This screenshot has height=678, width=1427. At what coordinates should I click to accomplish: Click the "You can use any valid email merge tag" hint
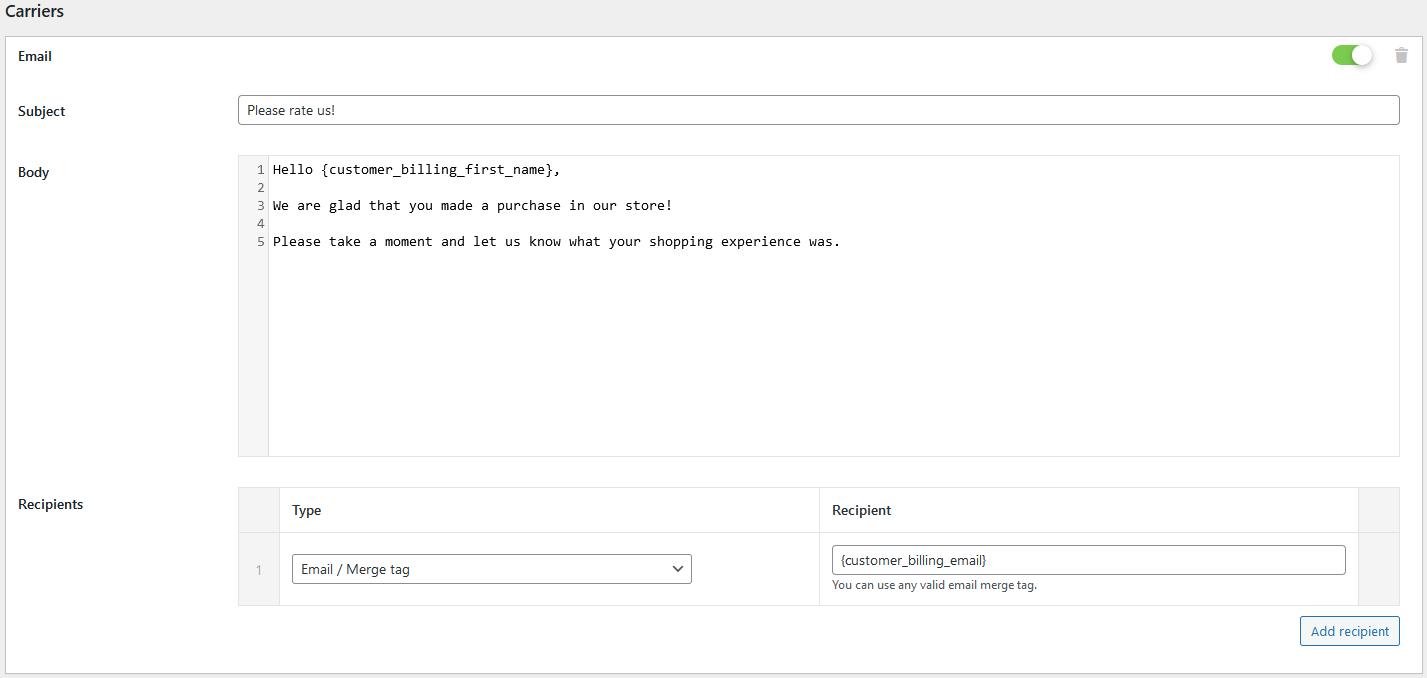click(932, 585)
